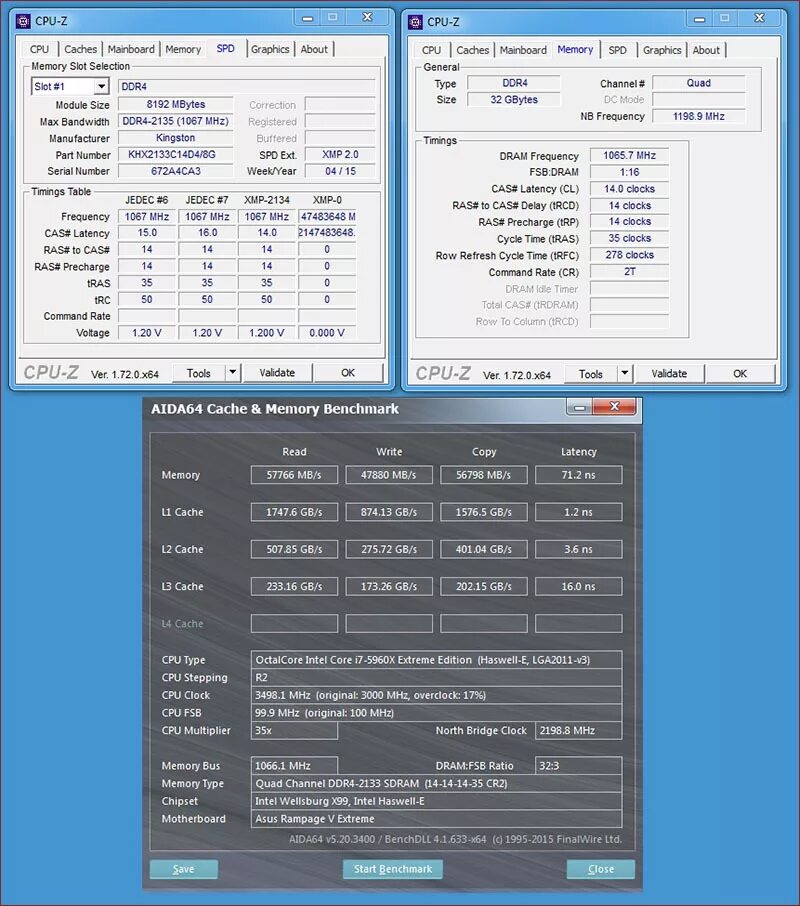Click Tools button in right CPU-Z window

[590, 374]
